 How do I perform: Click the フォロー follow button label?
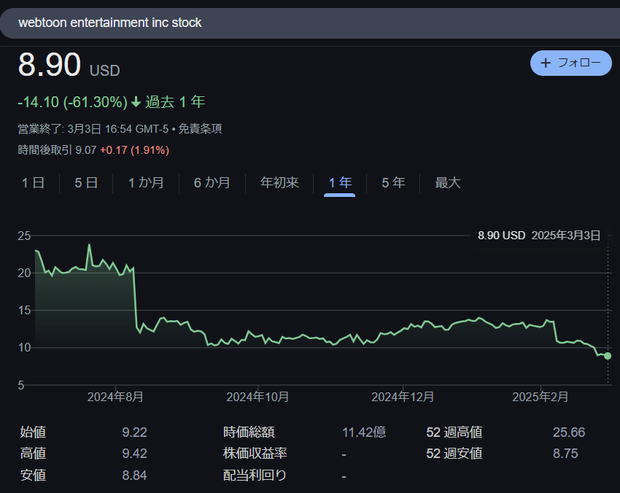(x=578, y=63)
